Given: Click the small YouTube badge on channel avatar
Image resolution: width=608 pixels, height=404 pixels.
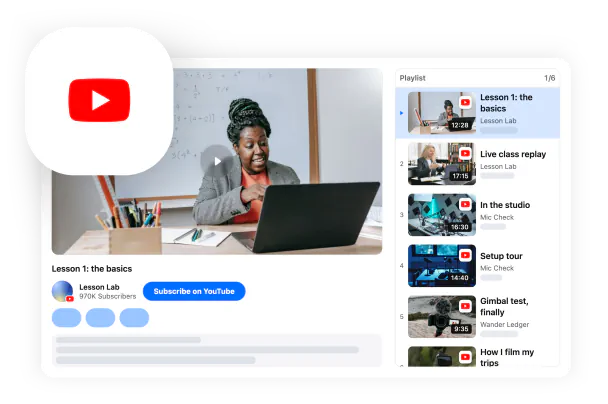Looking at the screenshot, I should 70,299.
